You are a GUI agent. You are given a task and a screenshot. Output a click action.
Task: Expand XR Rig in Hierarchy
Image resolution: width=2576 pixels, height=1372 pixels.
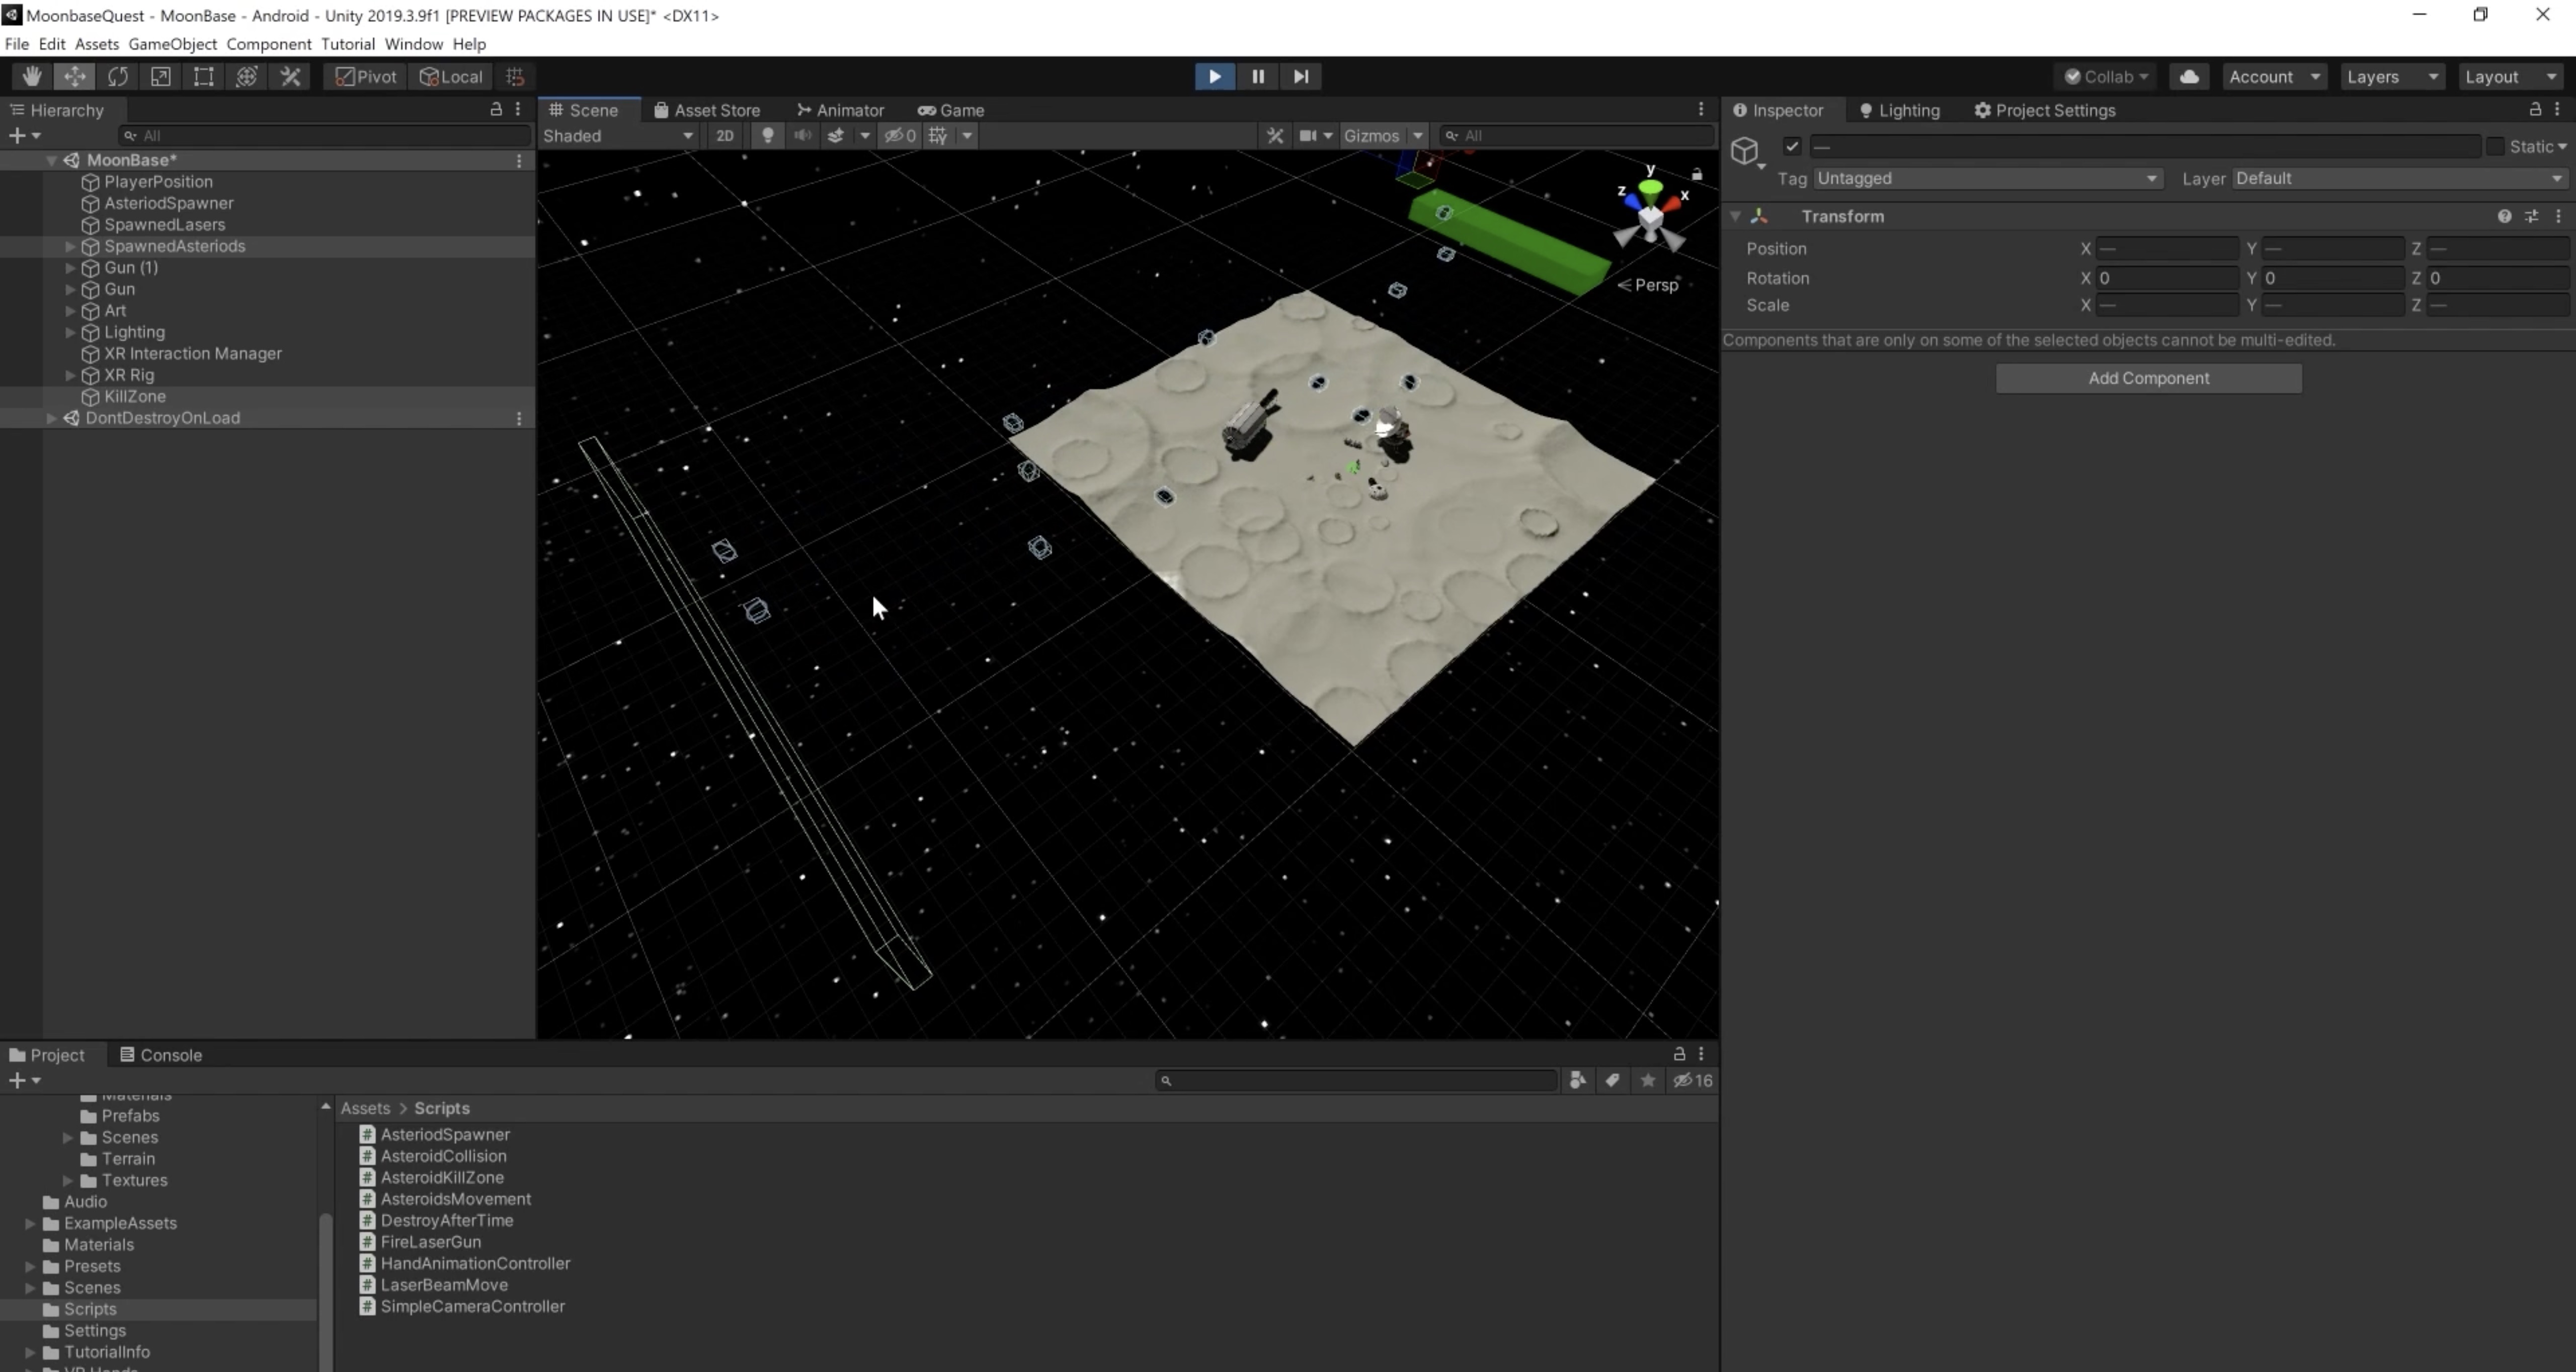pyautogui.click(x=70, y=375)
